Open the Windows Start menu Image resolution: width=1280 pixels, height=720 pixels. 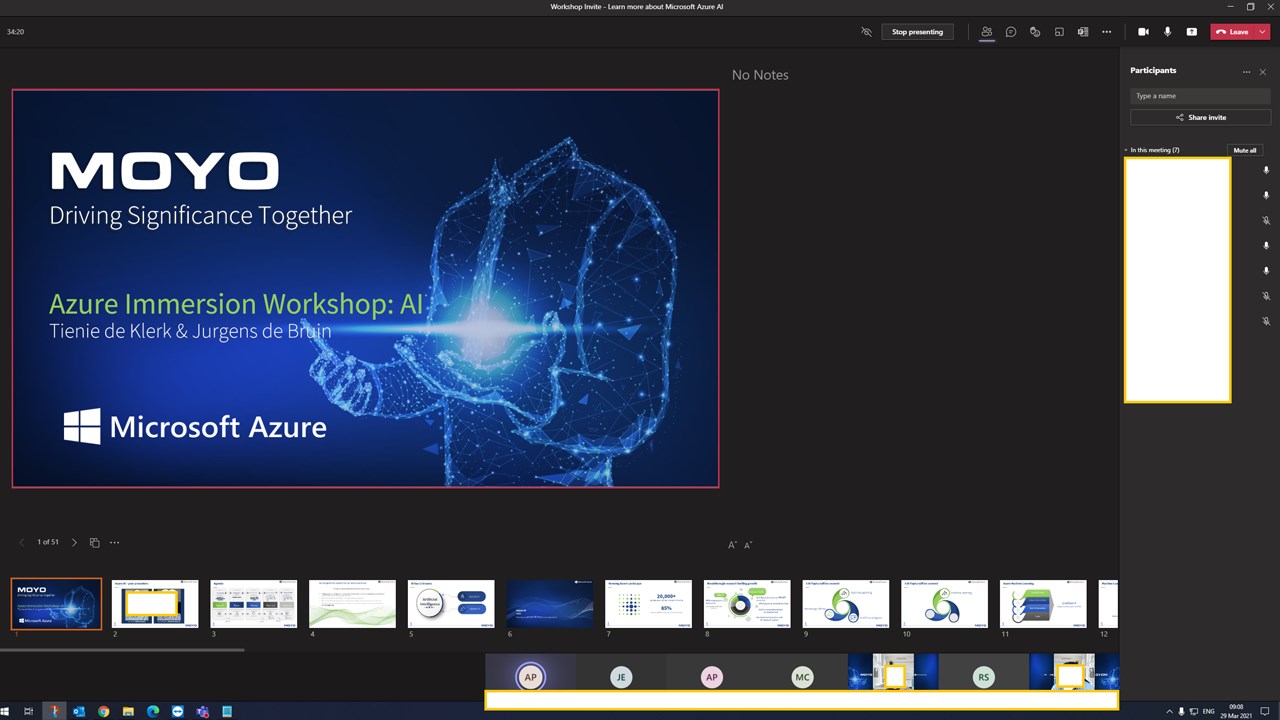[6, 712]
